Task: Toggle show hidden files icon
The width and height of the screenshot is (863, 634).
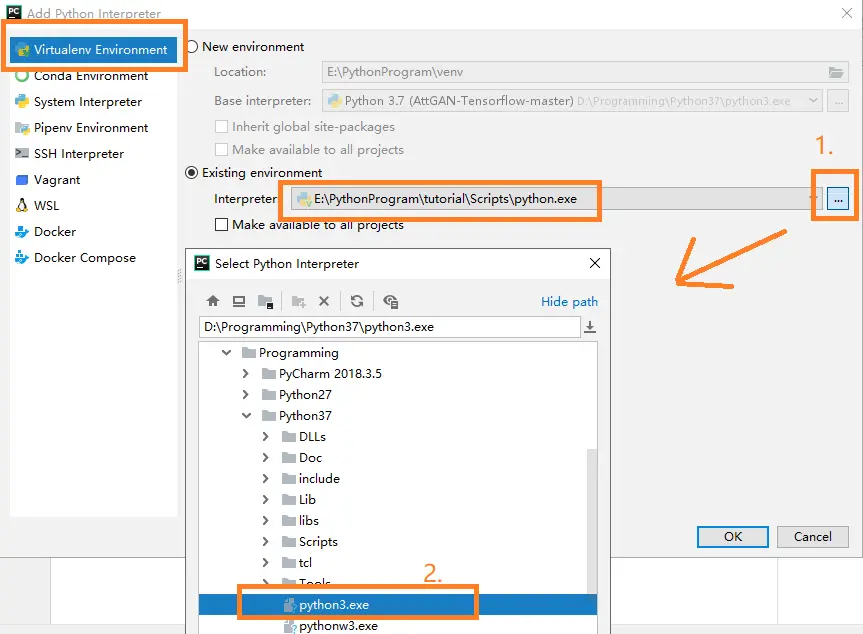Action: tap(390, 301)
